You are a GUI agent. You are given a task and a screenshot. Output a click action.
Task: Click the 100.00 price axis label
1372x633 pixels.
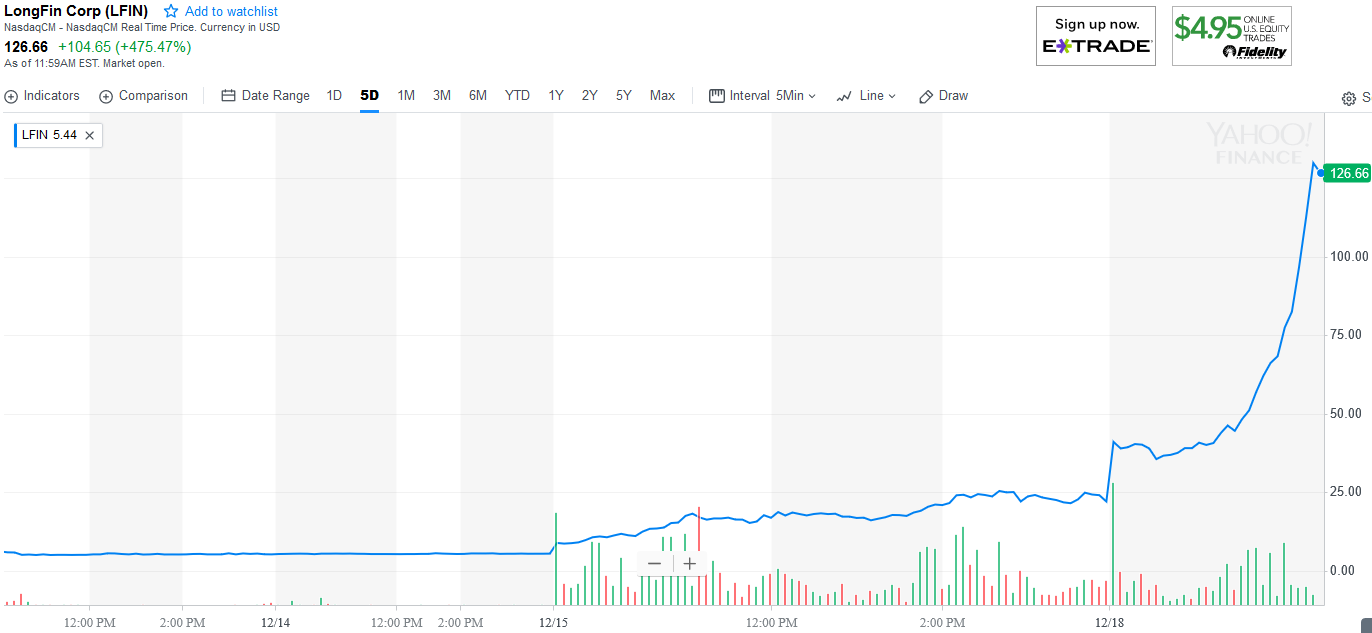[1348, 257]
